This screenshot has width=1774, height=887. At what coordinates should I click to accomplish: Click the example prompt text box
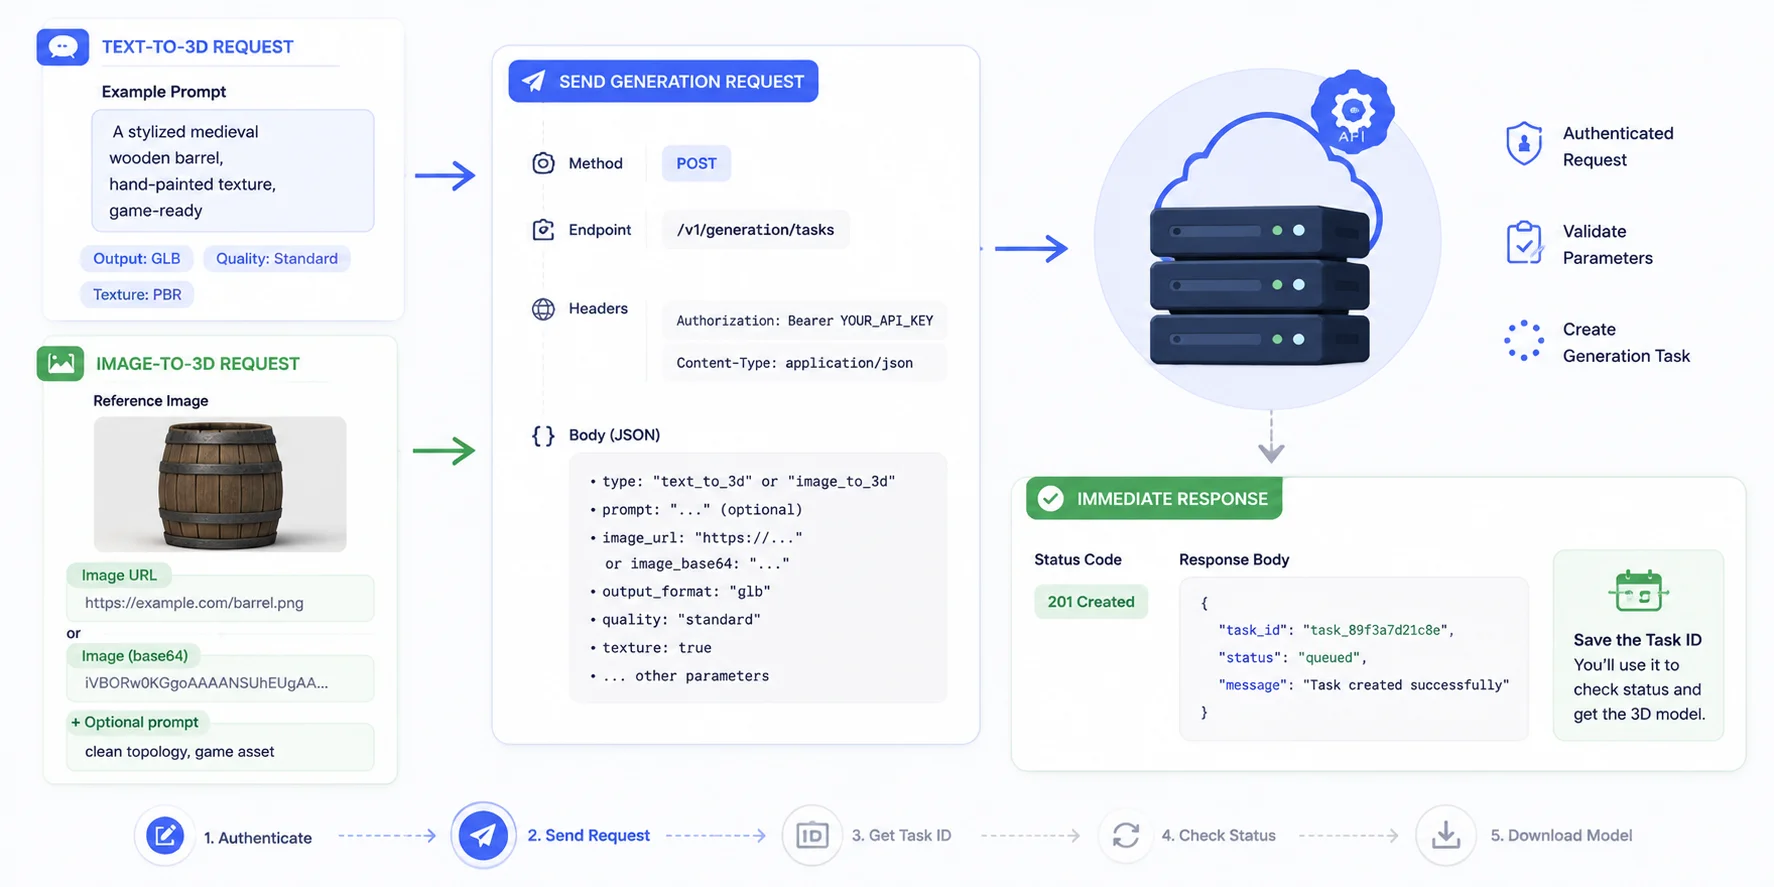click(x=233, y=171)
